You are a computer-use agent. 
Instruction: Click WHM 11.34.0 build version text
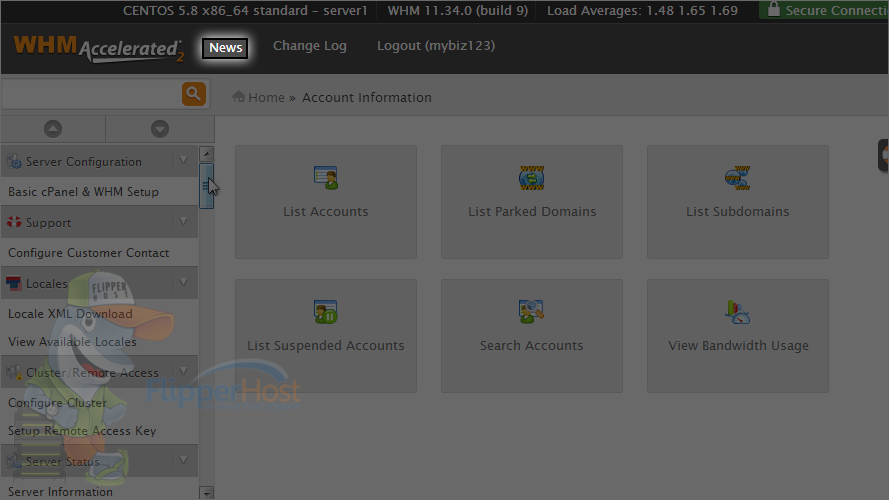[458, 11]
